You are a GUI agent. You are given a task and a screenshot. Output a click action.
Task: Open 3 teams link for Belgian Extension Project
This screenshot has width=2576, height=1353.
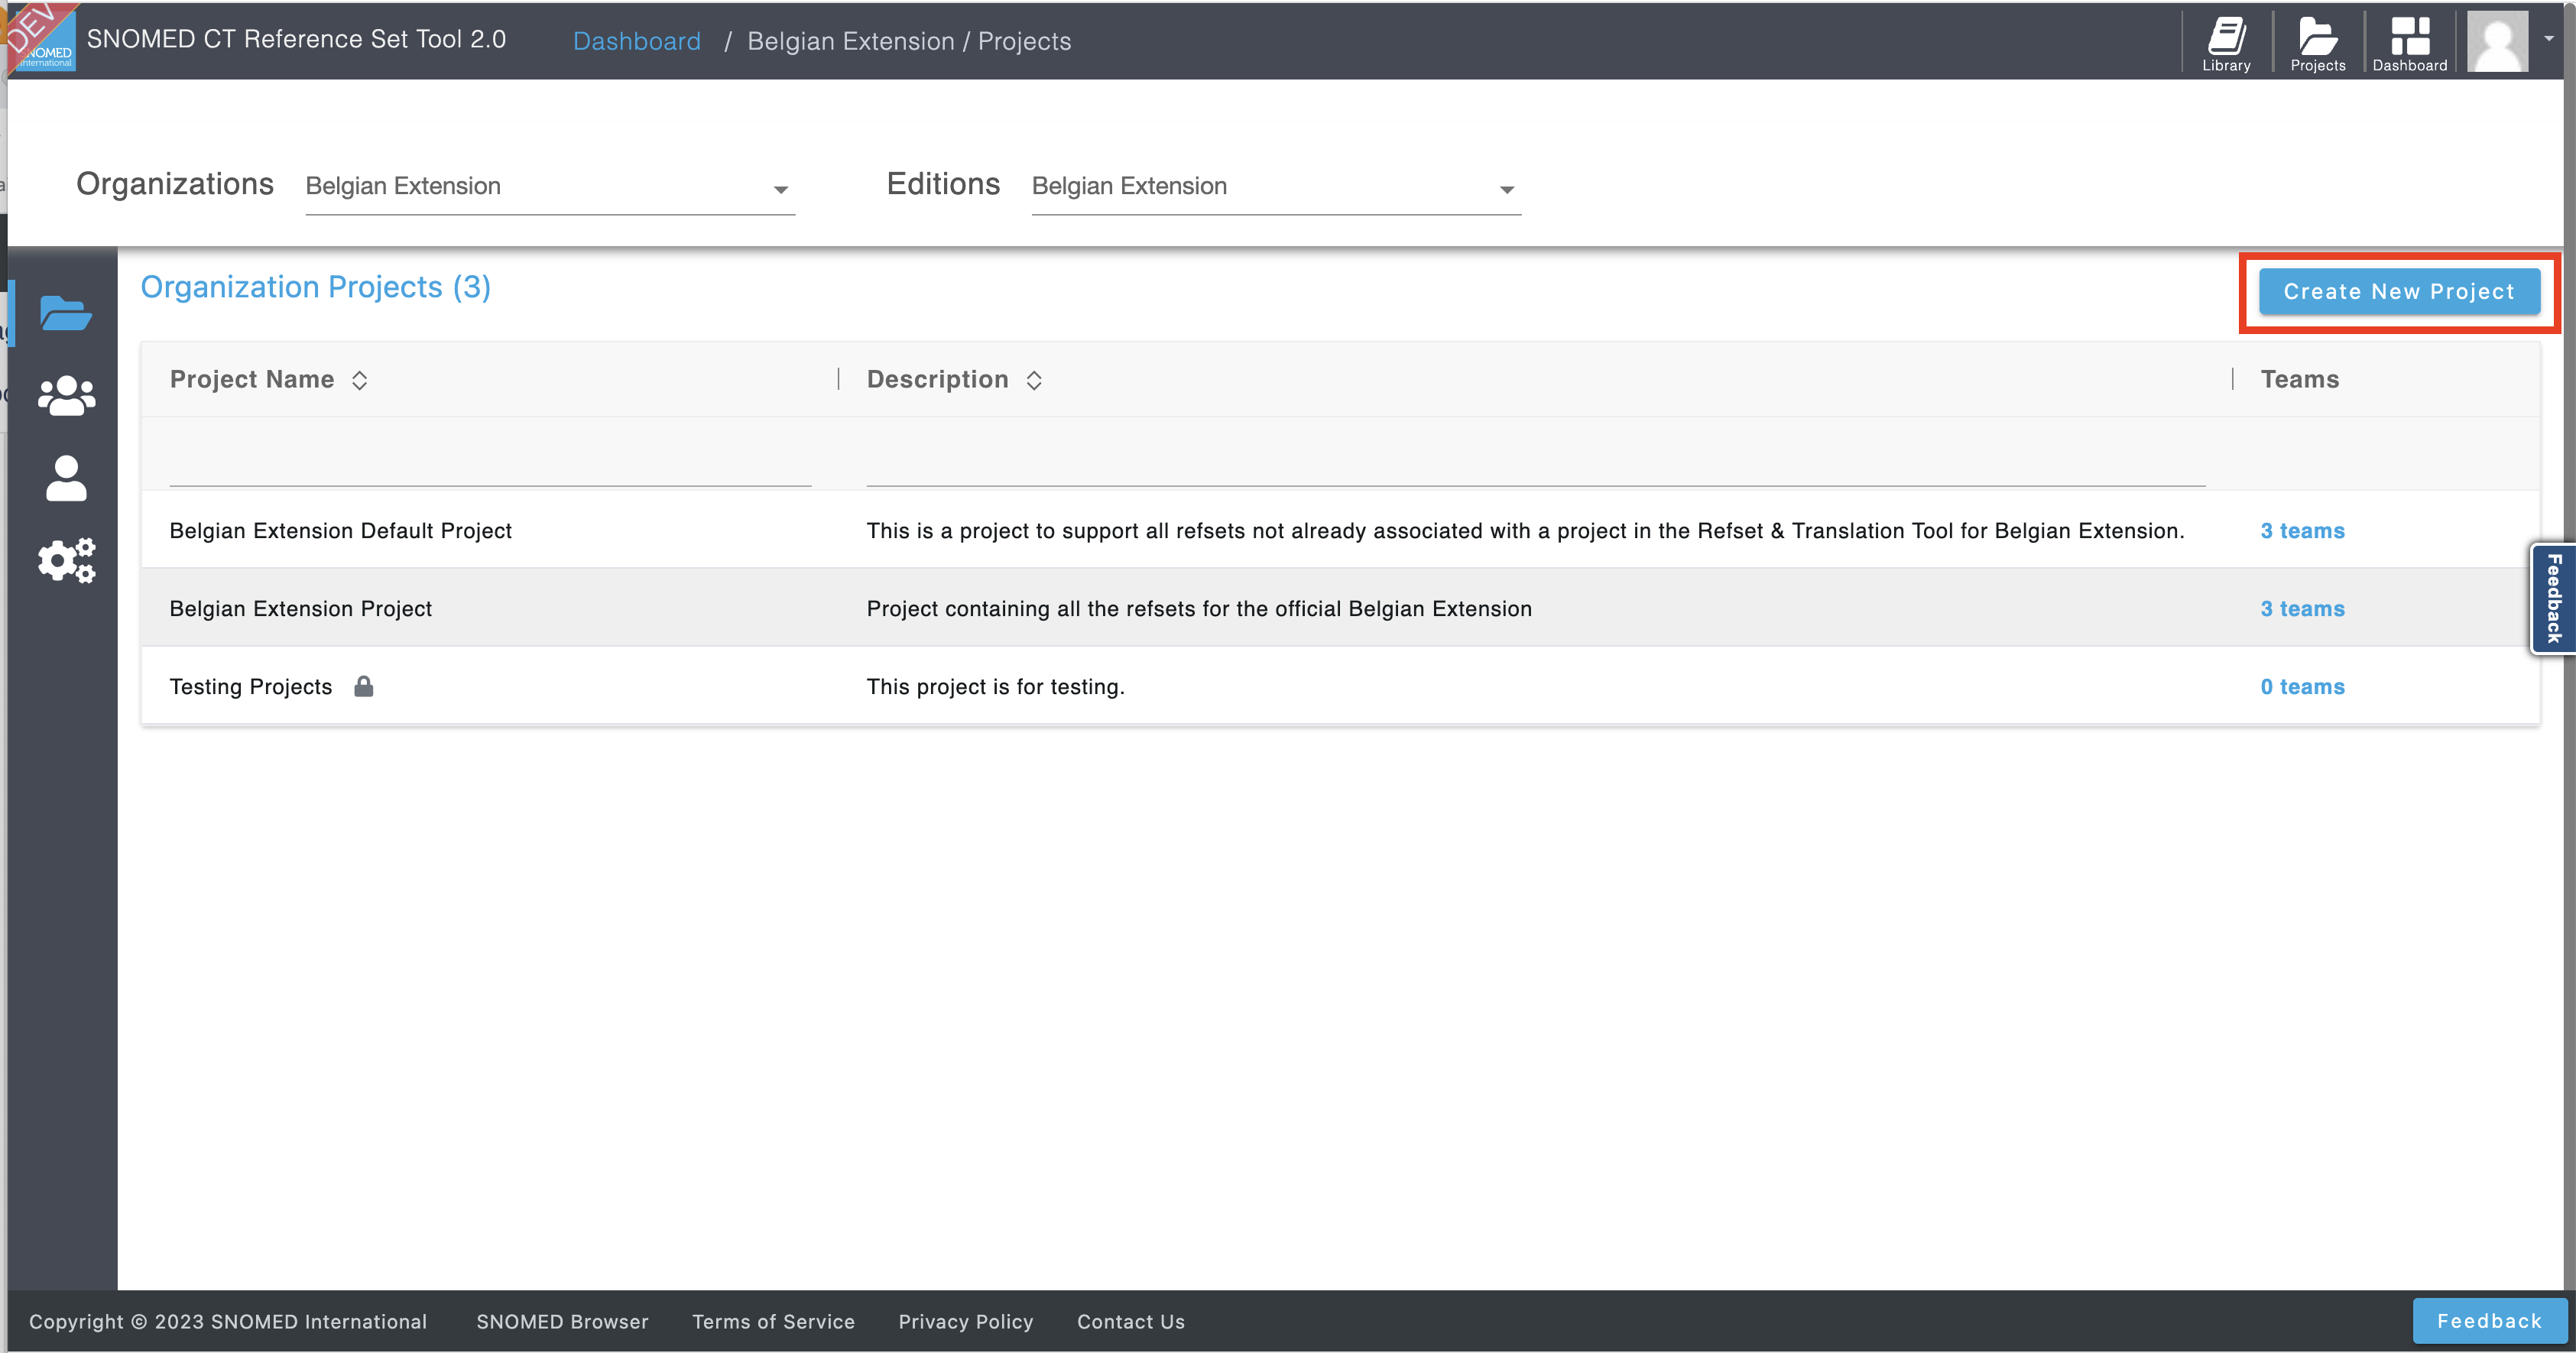(2302, 609)
